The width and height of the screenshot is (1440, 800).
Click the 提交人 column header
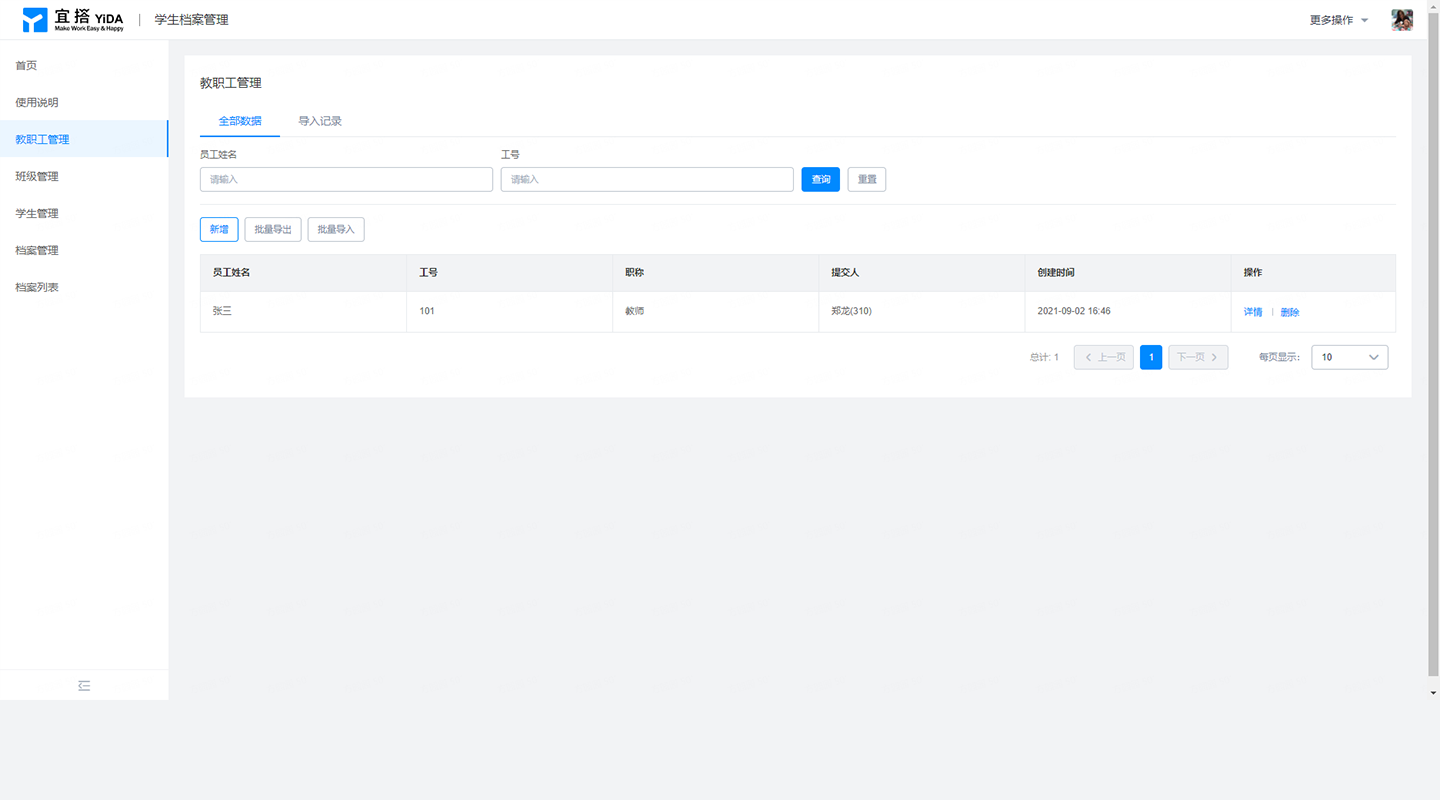point(921,273)
